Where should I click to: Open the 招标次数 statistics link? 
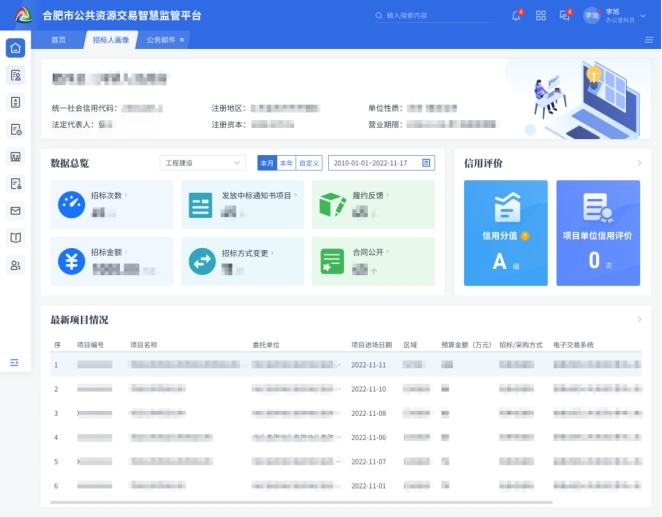[107, 196]
